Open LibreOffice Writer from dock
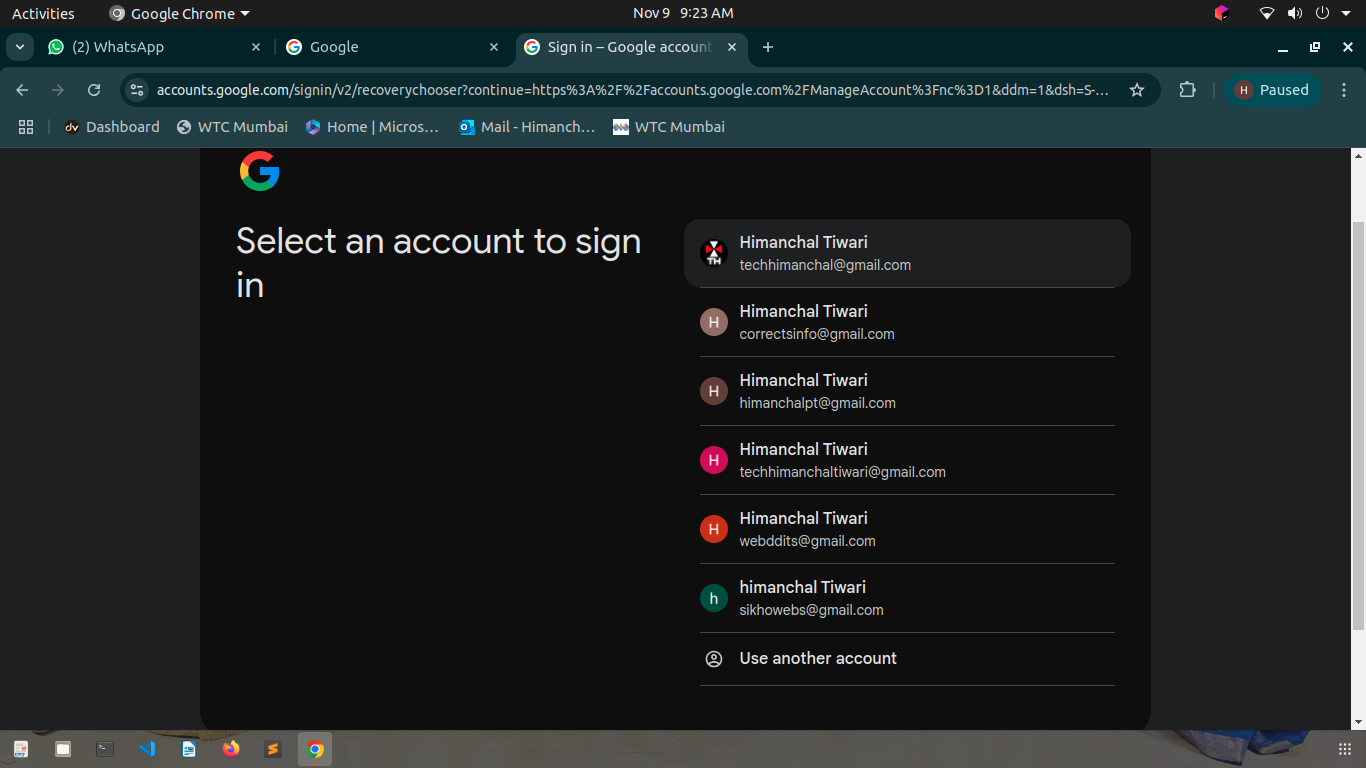 tap(189, 749)
